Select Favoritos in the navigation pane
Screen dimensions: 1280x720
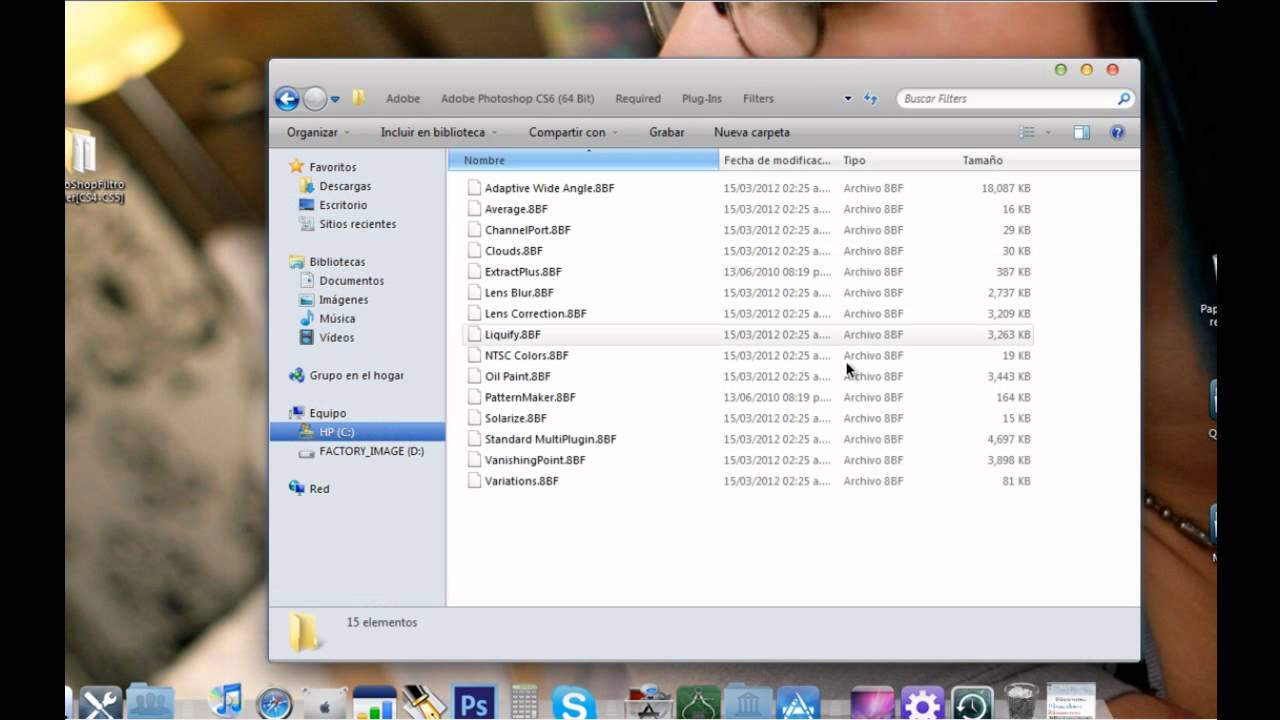click(x=332, y=167)
